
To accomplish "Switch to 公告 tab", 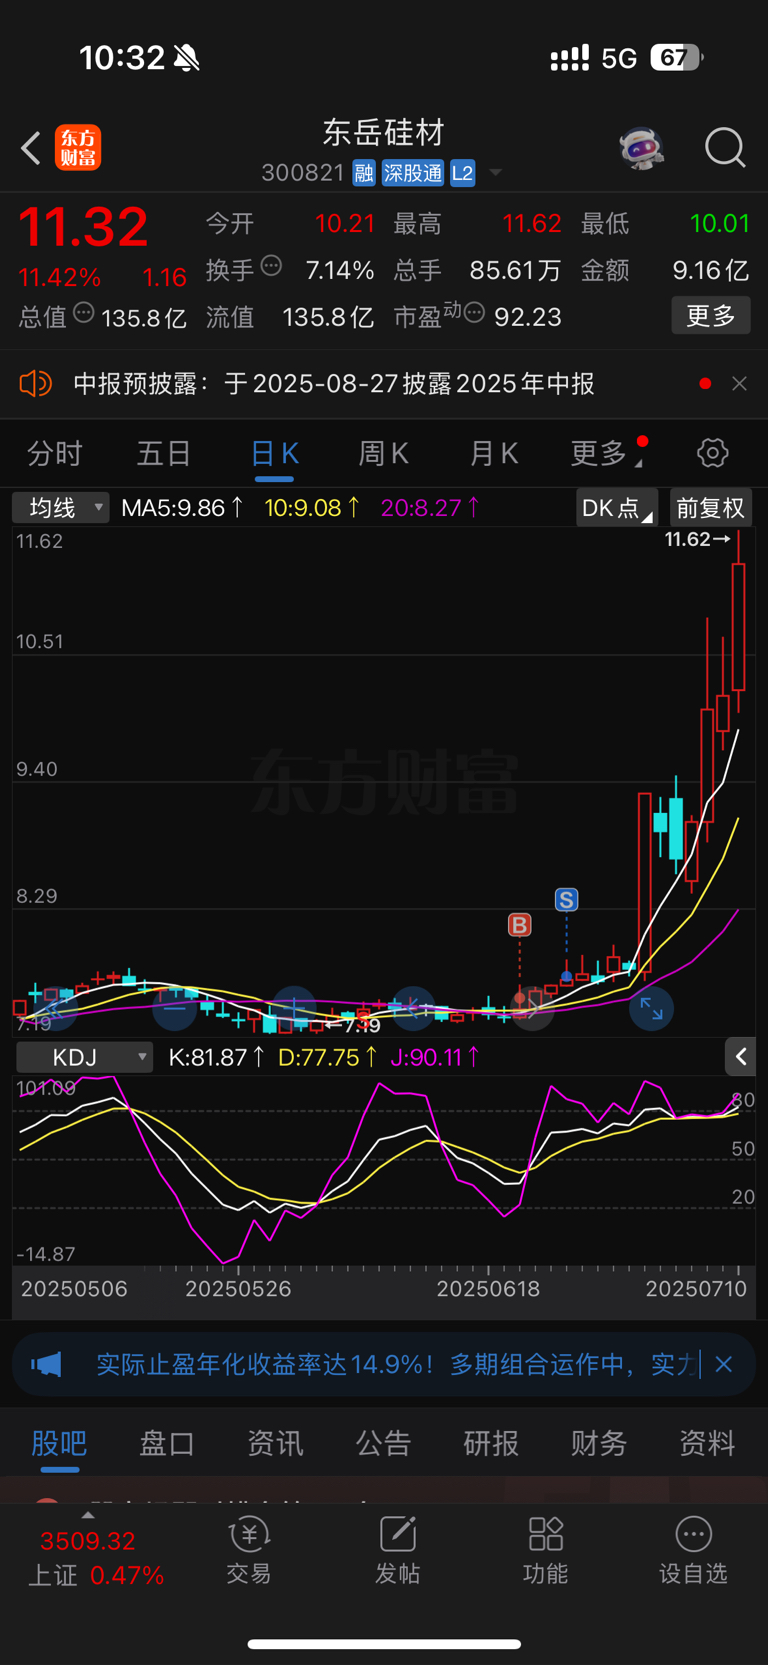I will click(383, 1443).
